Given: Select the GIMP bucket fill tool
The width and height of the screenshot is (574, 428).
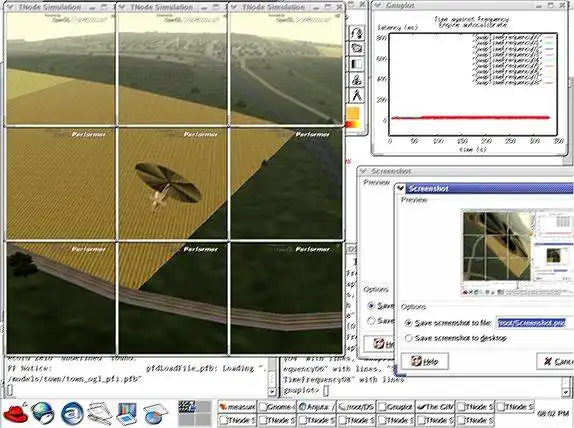Looking at the screenshot, I should click(357, 48).
